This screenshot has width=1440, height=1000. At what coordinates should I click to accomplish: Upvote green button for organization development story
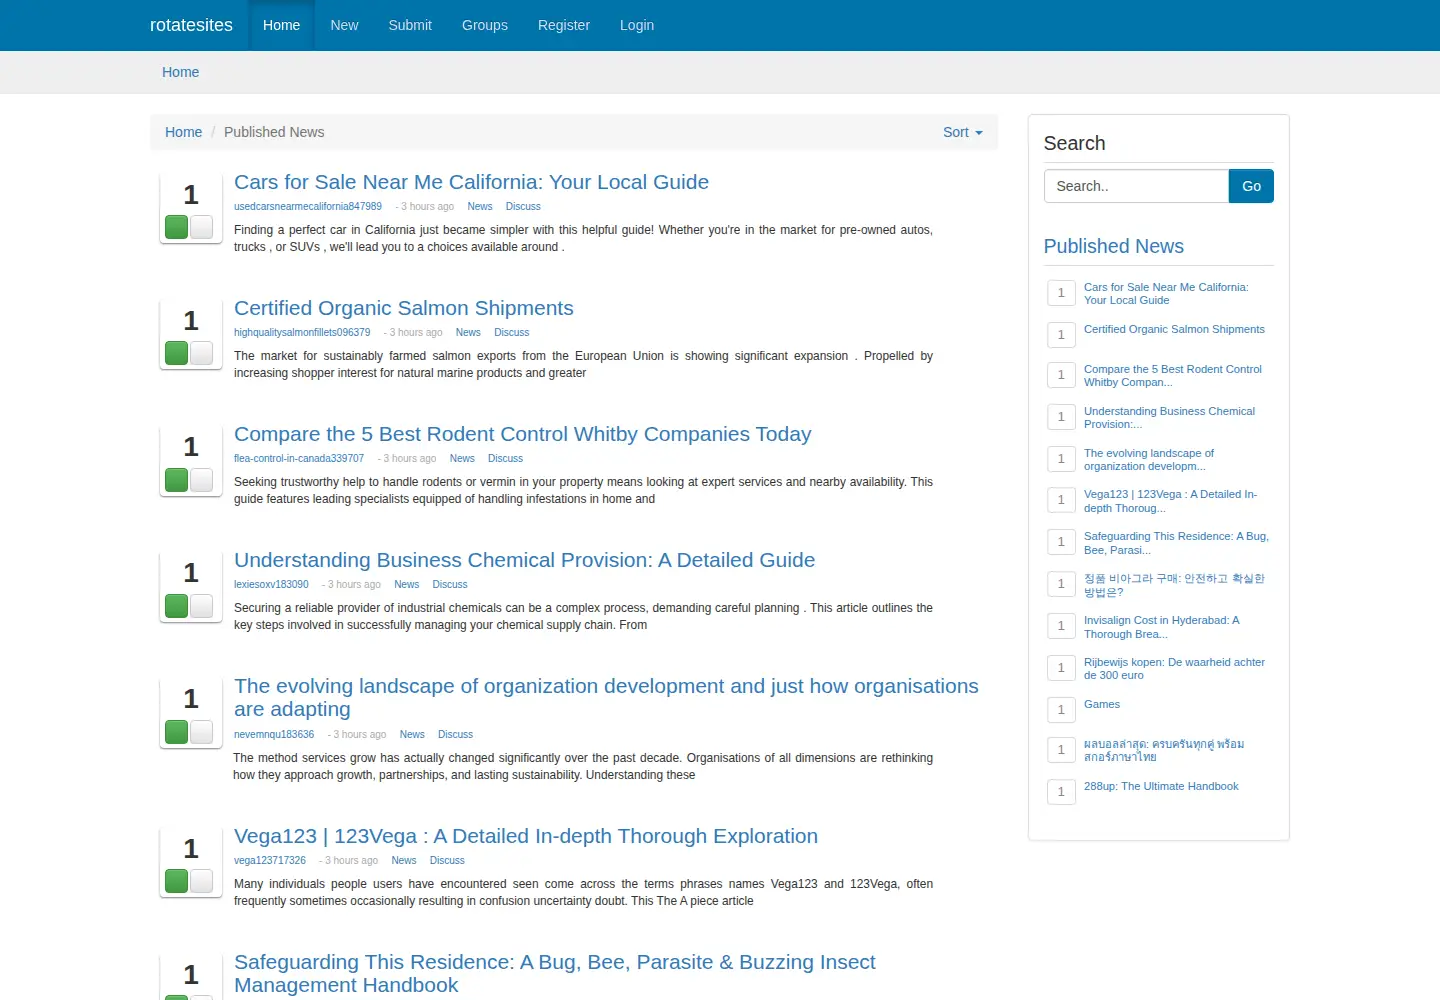tap(177, 731)
